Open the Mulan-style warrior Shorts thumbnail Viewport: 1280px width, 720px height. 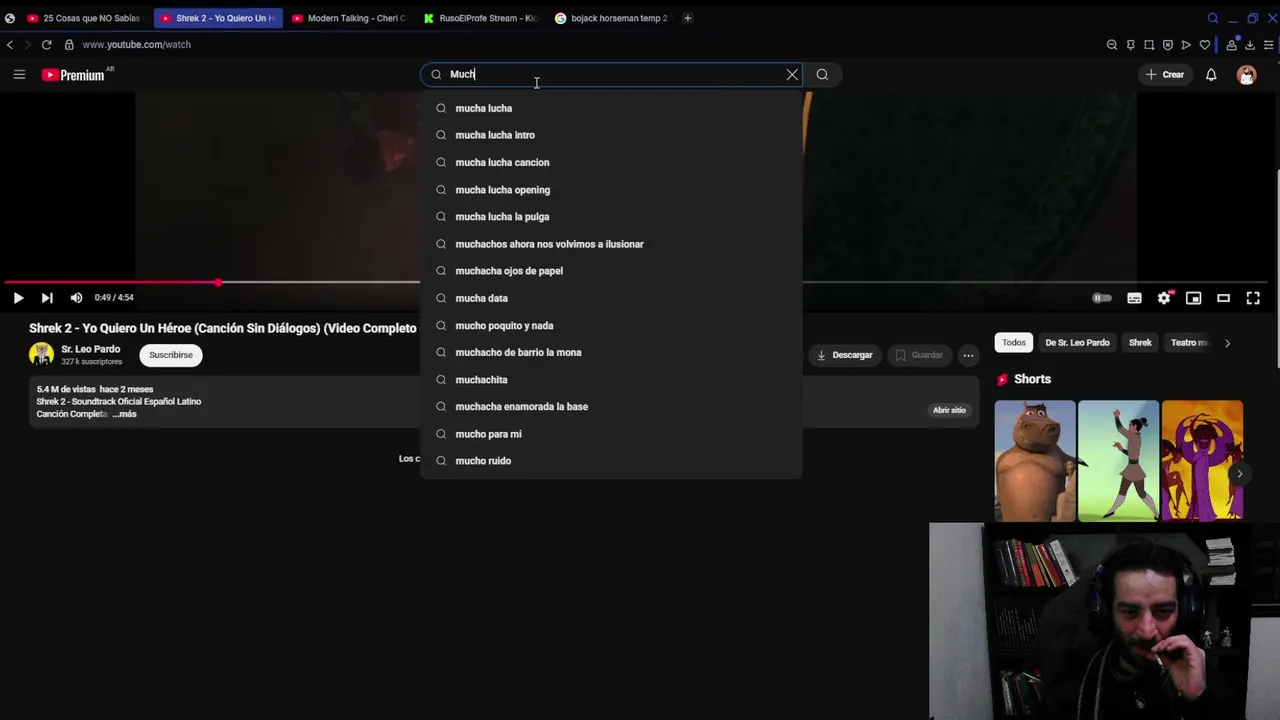(1118, 461)
